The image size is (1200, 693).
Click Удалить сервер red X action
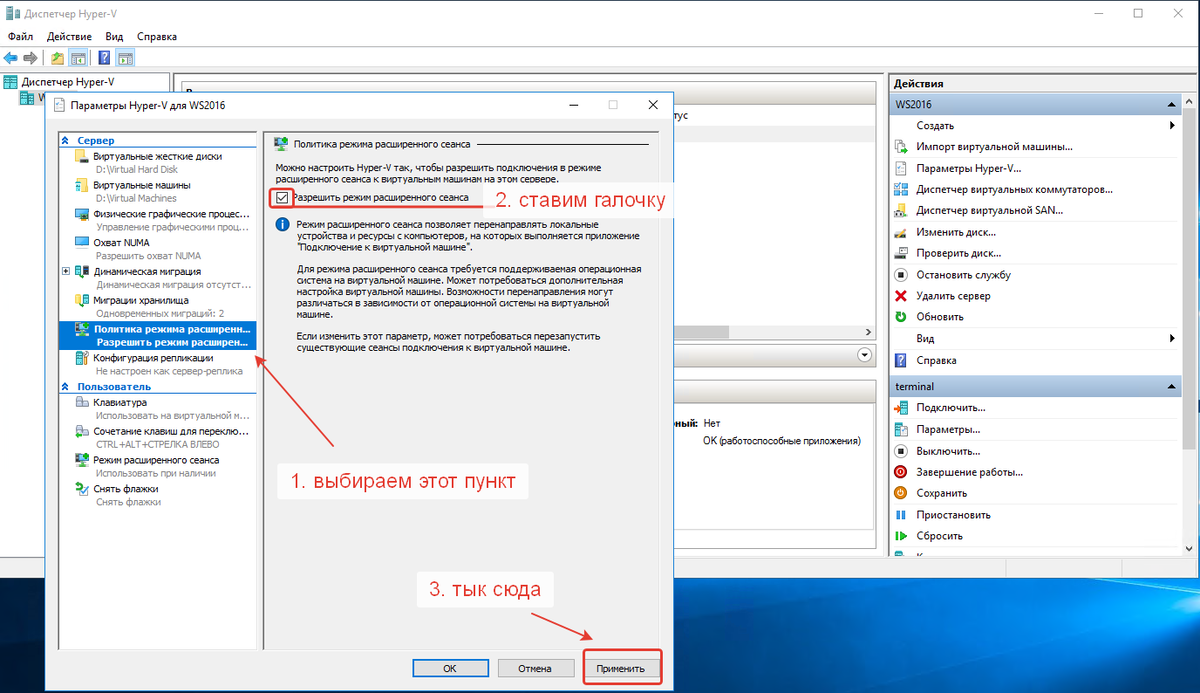[953, 296]
